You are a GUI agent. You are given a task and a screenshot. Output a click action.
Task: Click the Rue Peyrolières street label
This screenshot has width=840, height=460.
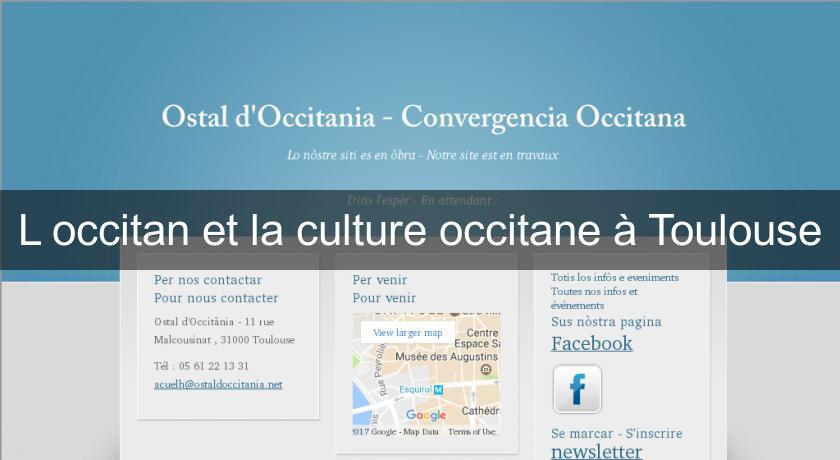(x=380, y=370)
